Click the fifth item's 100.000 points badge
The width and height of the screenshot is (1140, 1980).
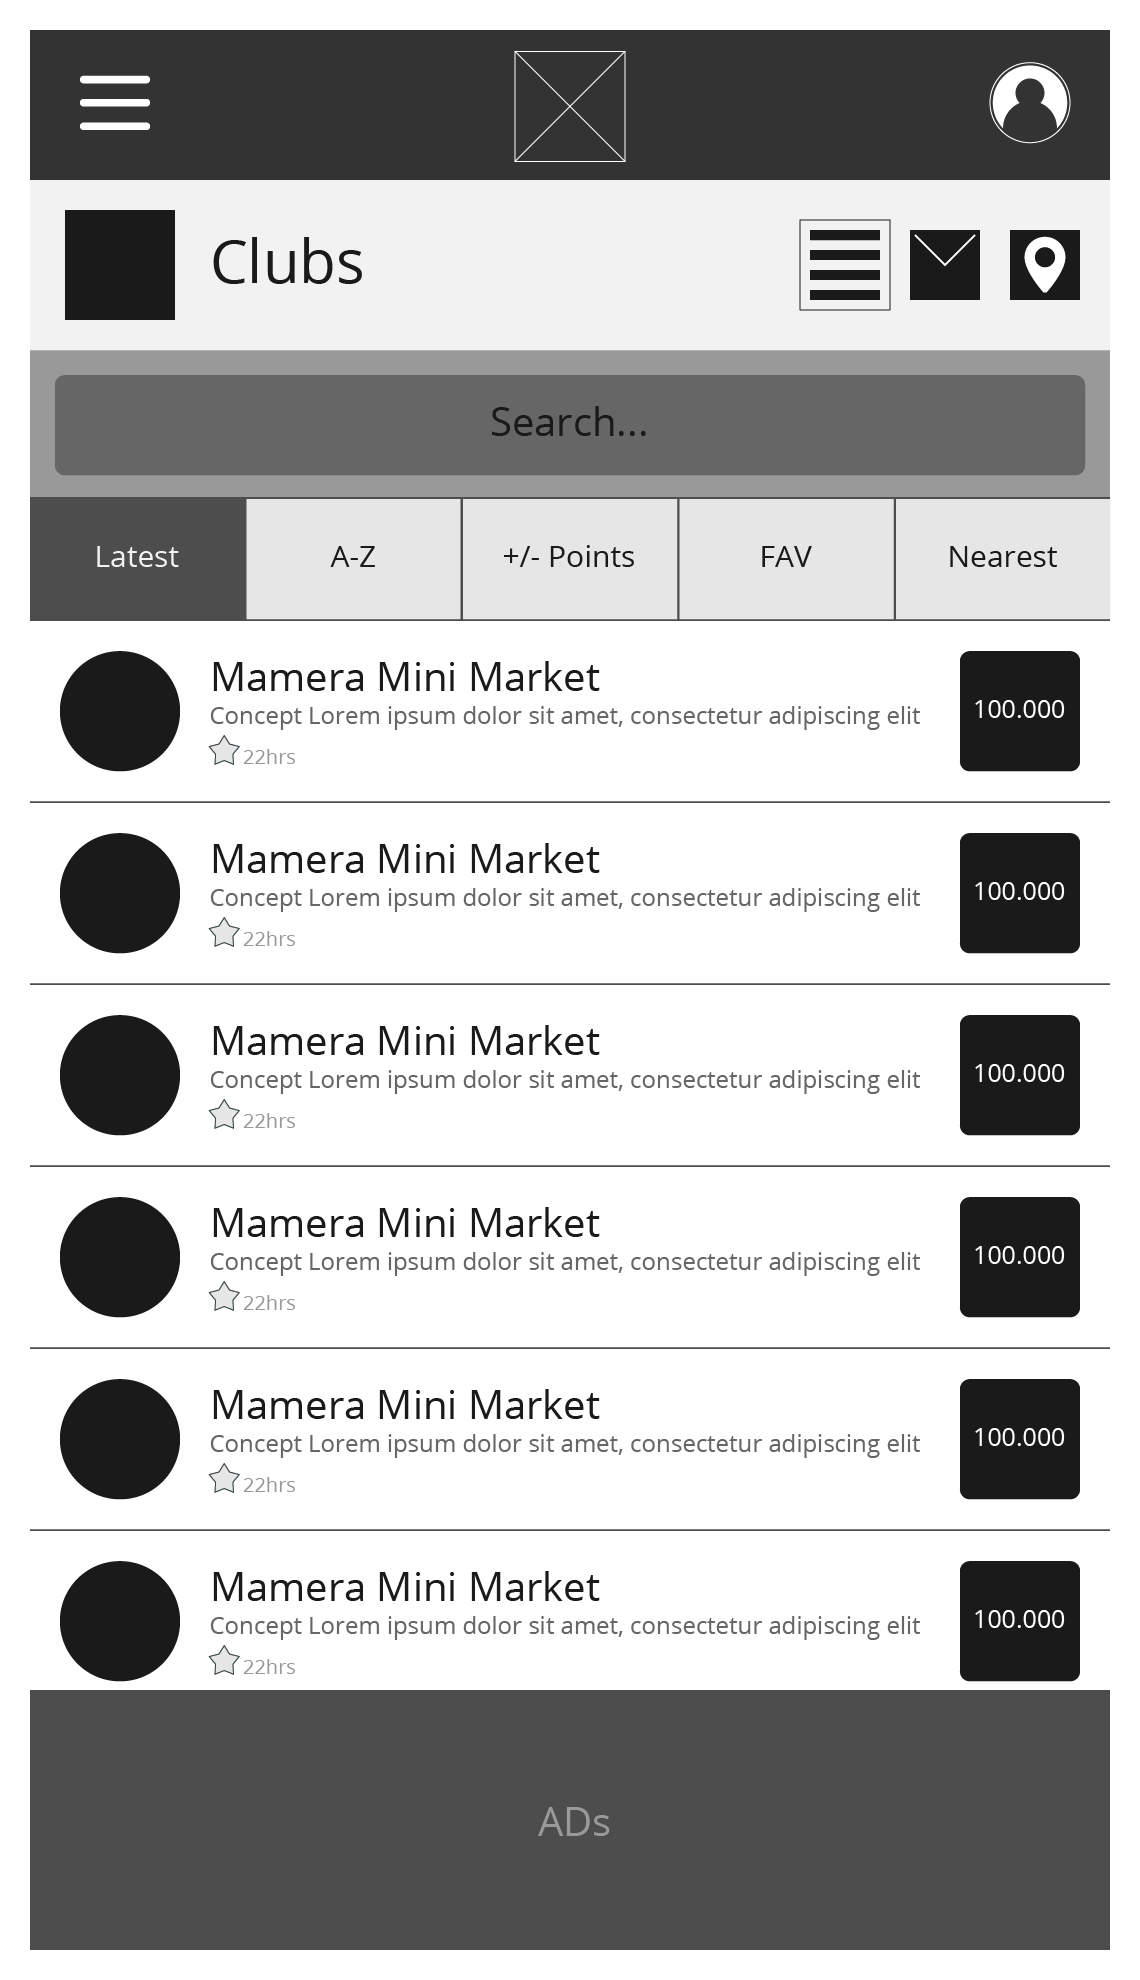coord(1020,1439)
